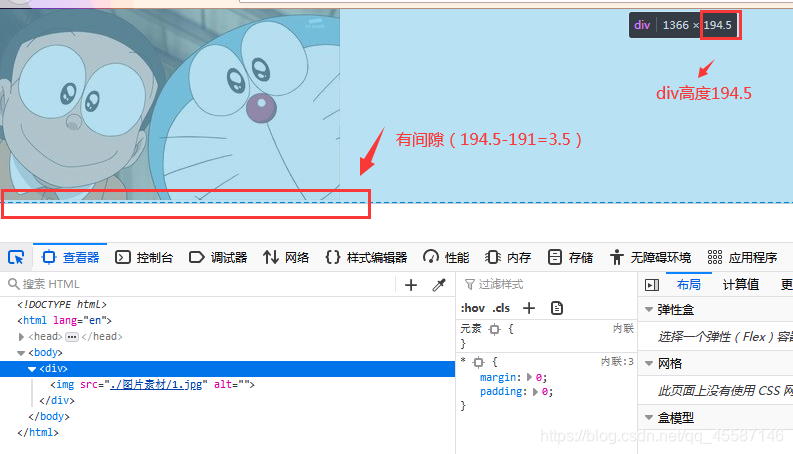Click the Doraemon image on page
Viewport: 793px width, 454px height.
(170, 104)
